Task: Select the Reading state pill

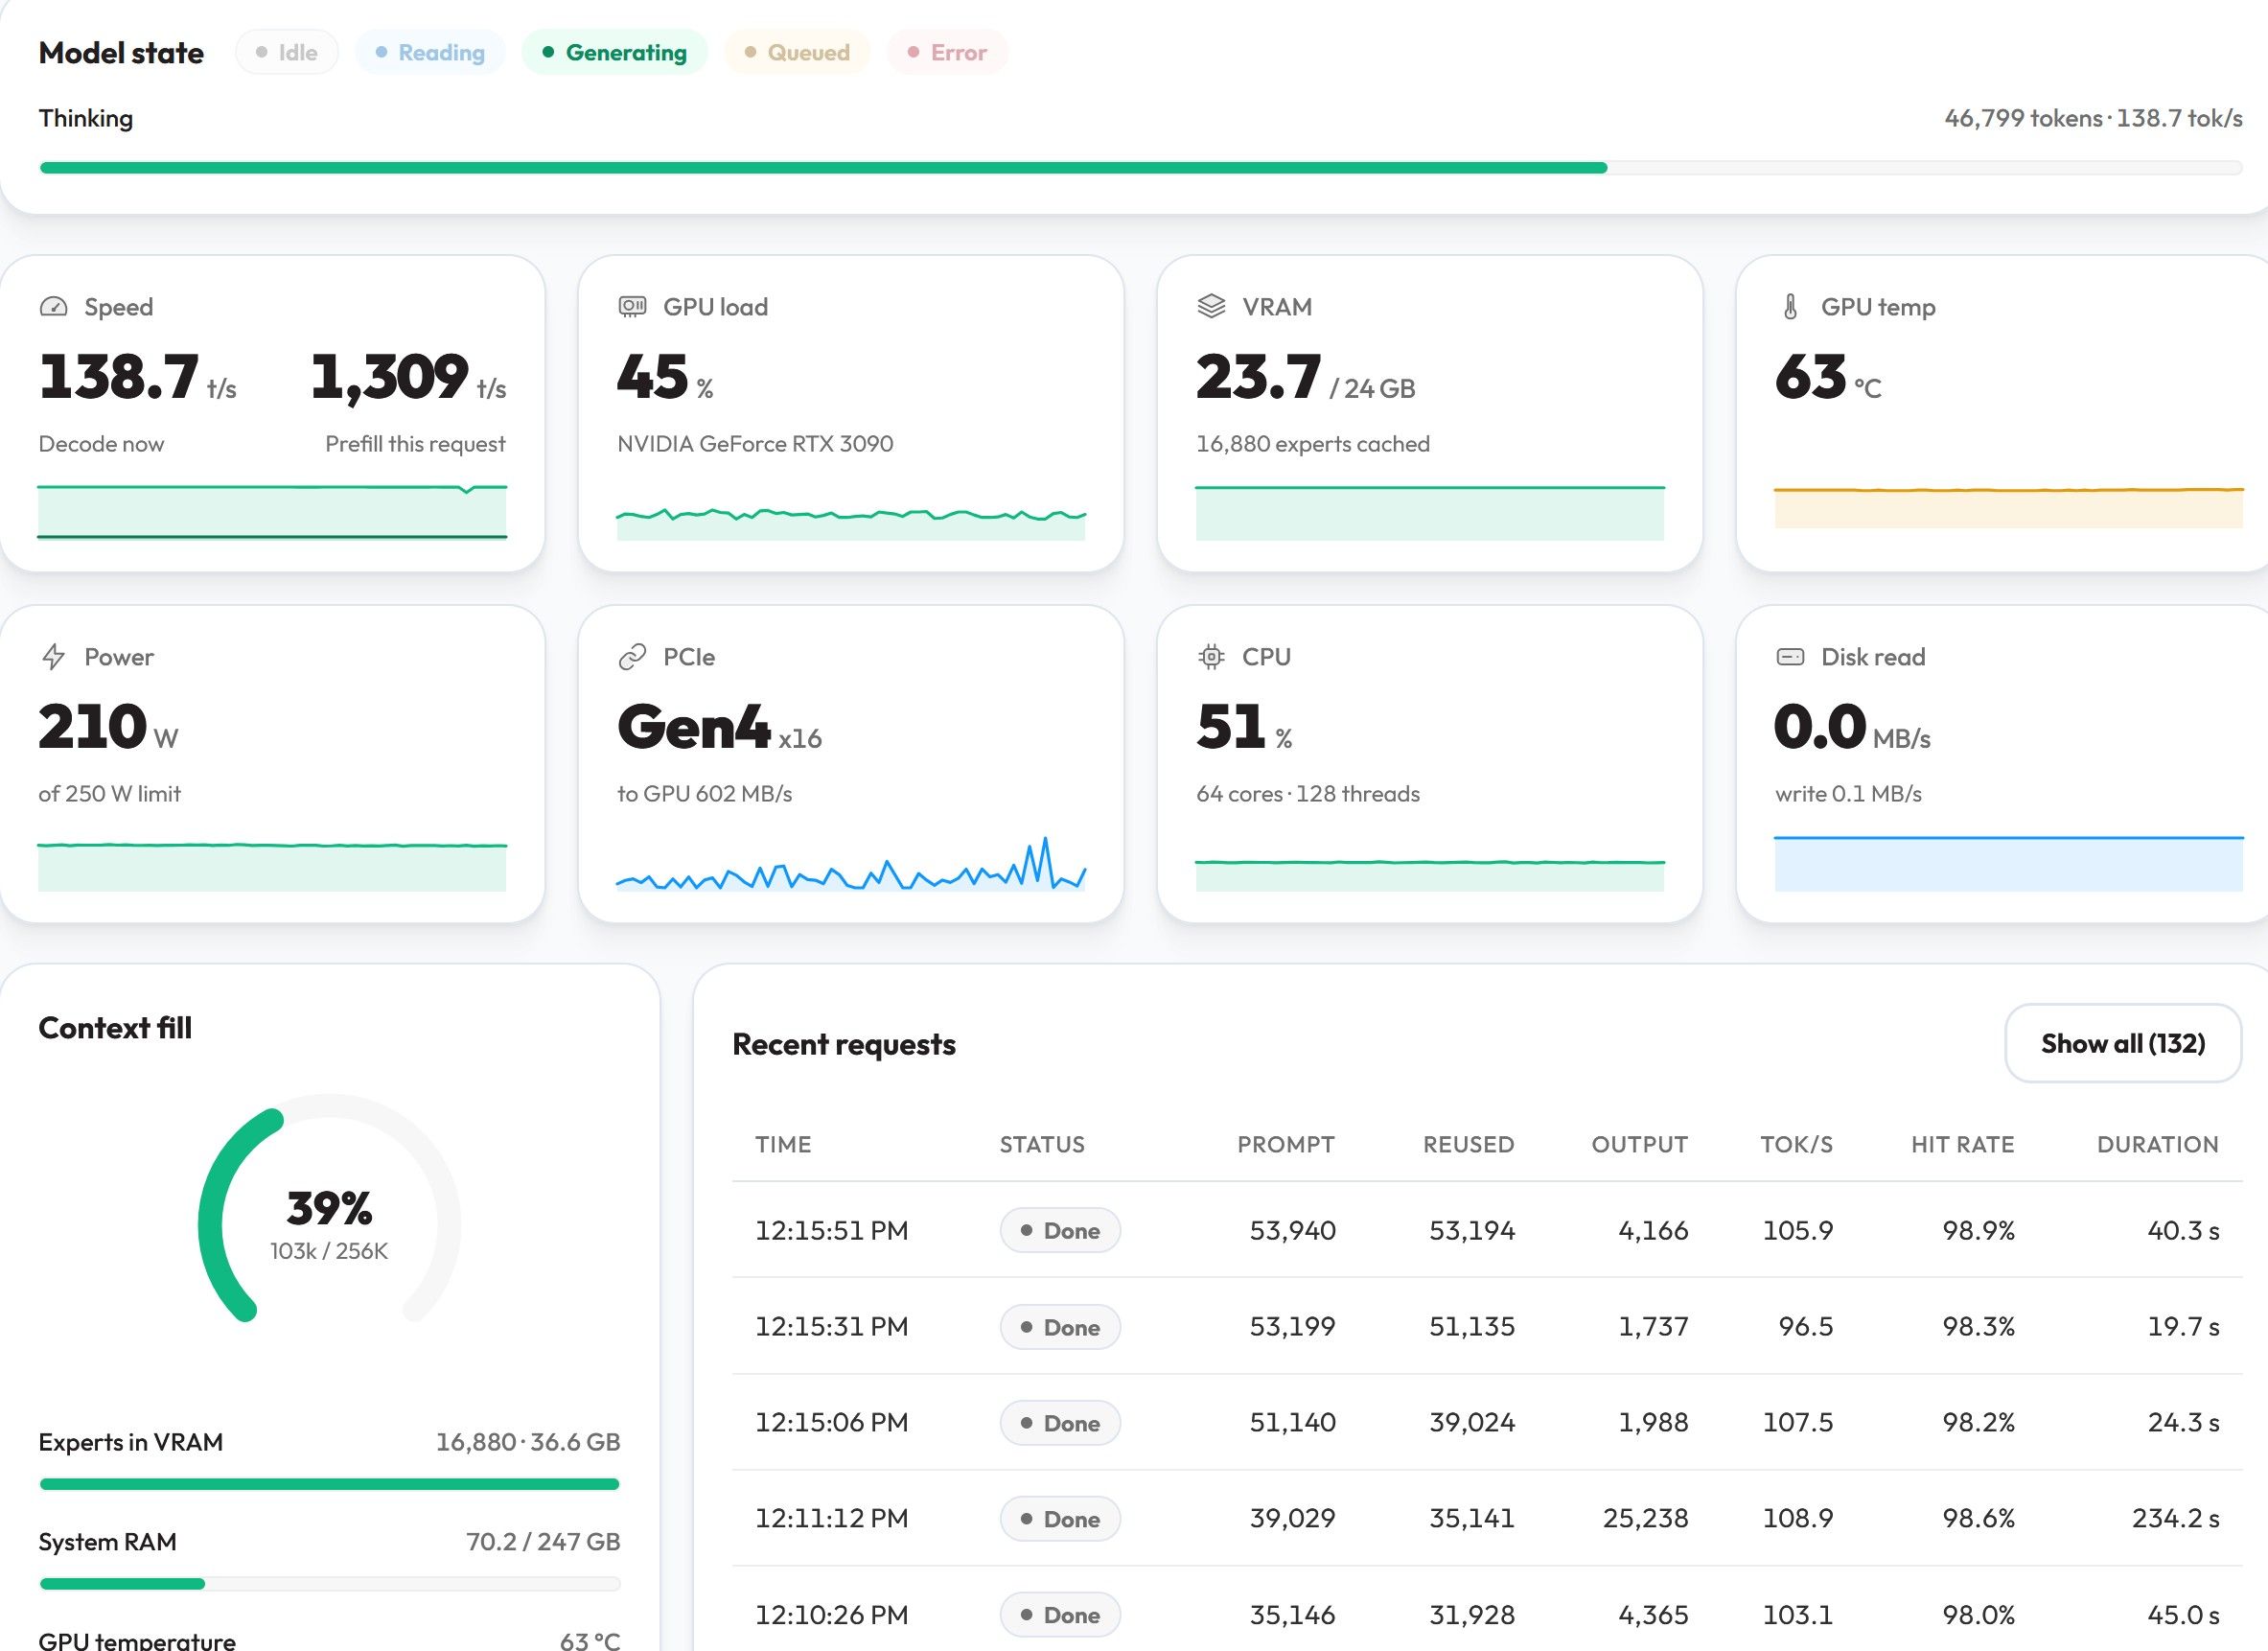Action: 430,52
